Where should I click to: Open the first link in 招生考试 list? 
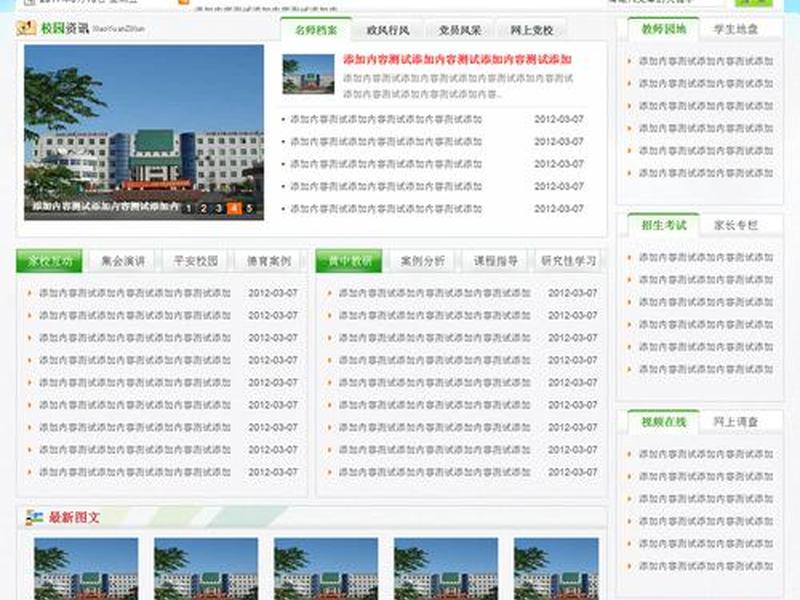point(706,258)
